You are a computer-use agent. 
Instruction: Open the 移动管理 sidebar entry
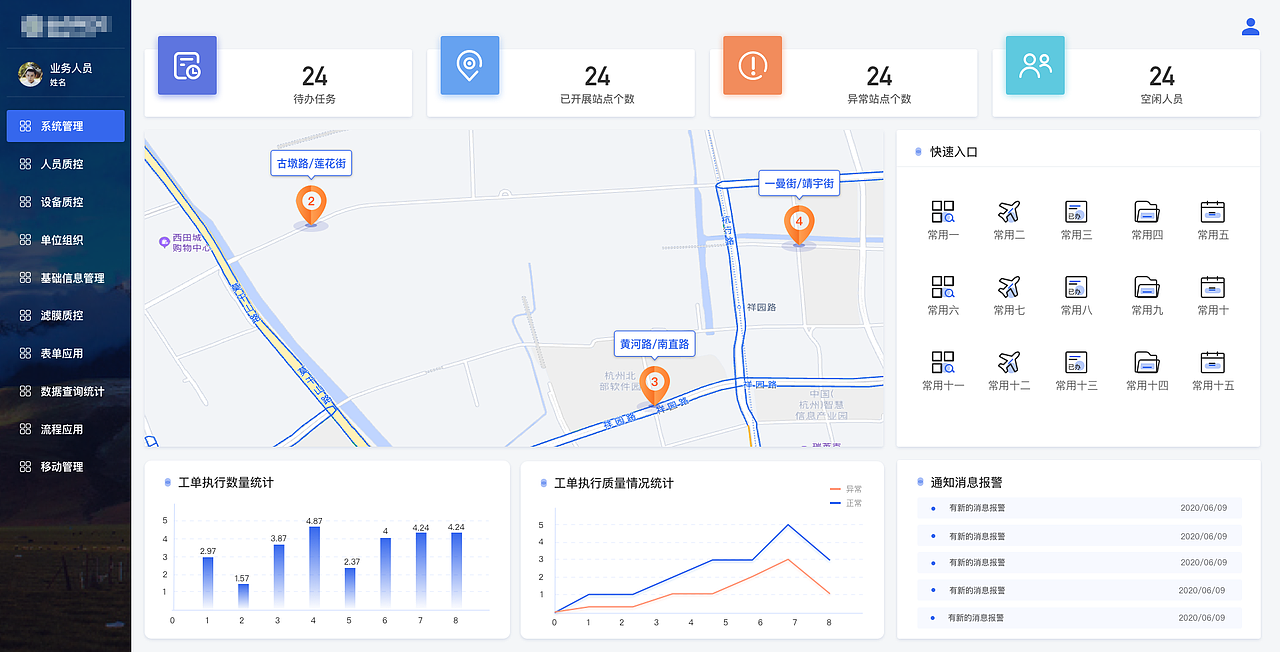(x=65, y=466)
